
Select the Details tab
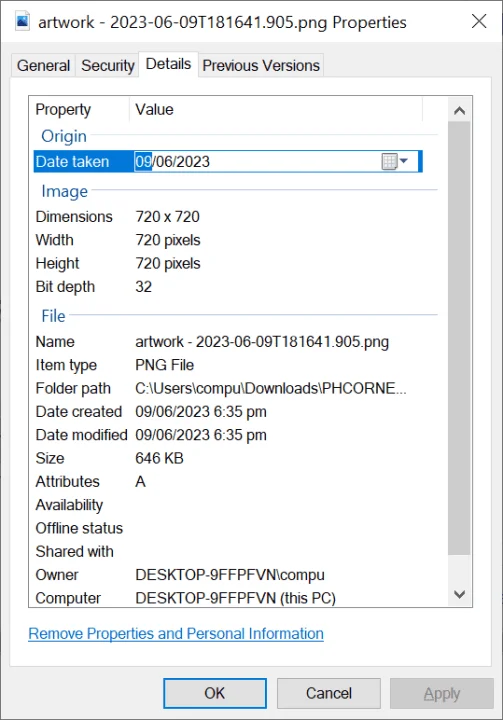[168, 64]
